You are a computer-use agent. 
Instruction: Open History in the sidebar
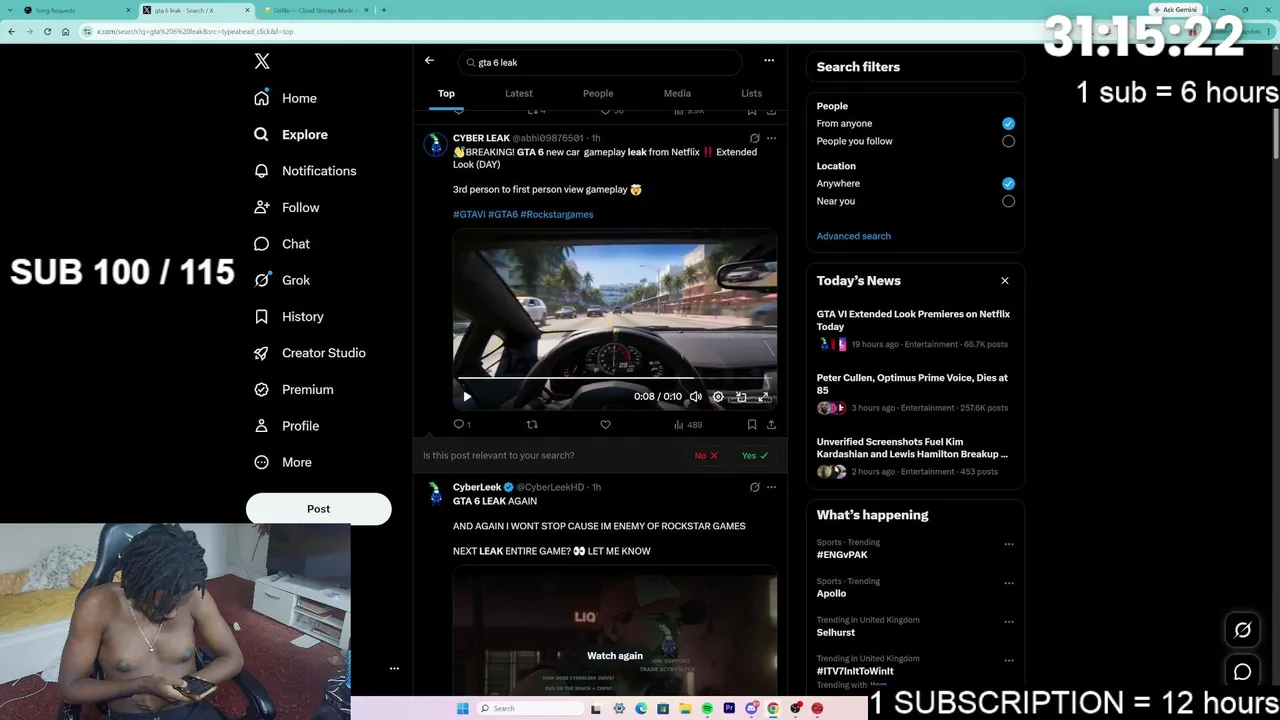(x=289, y=316)
